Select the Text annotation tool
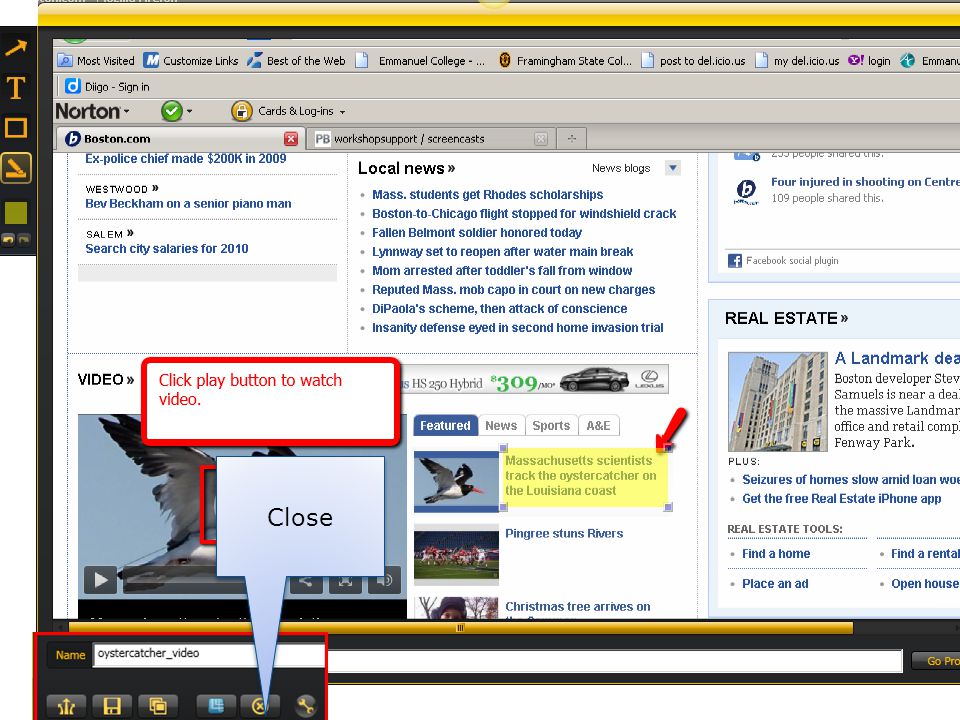Screen dimensions: 960x720 coord(16,88)
